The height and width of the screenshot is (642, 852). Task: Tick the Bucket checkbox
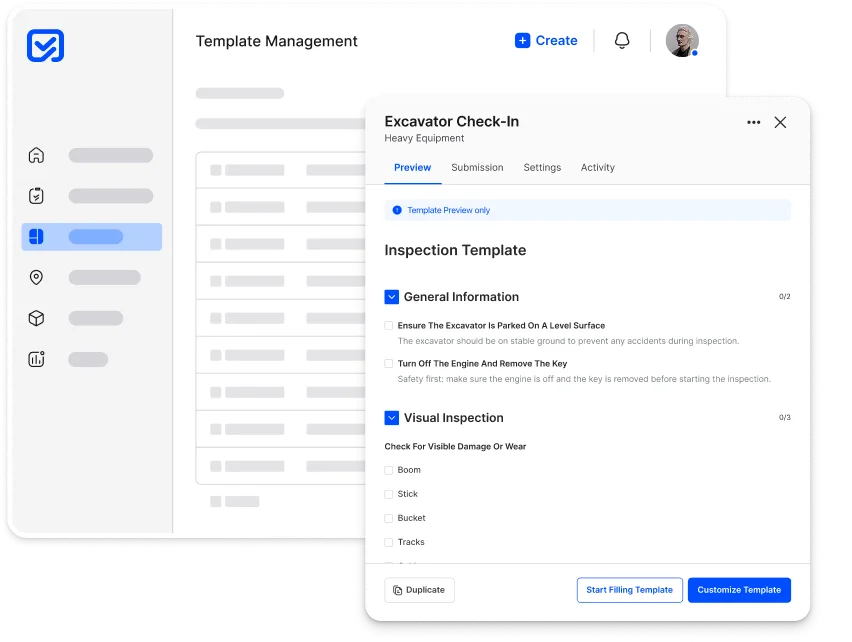click(389, 519)
